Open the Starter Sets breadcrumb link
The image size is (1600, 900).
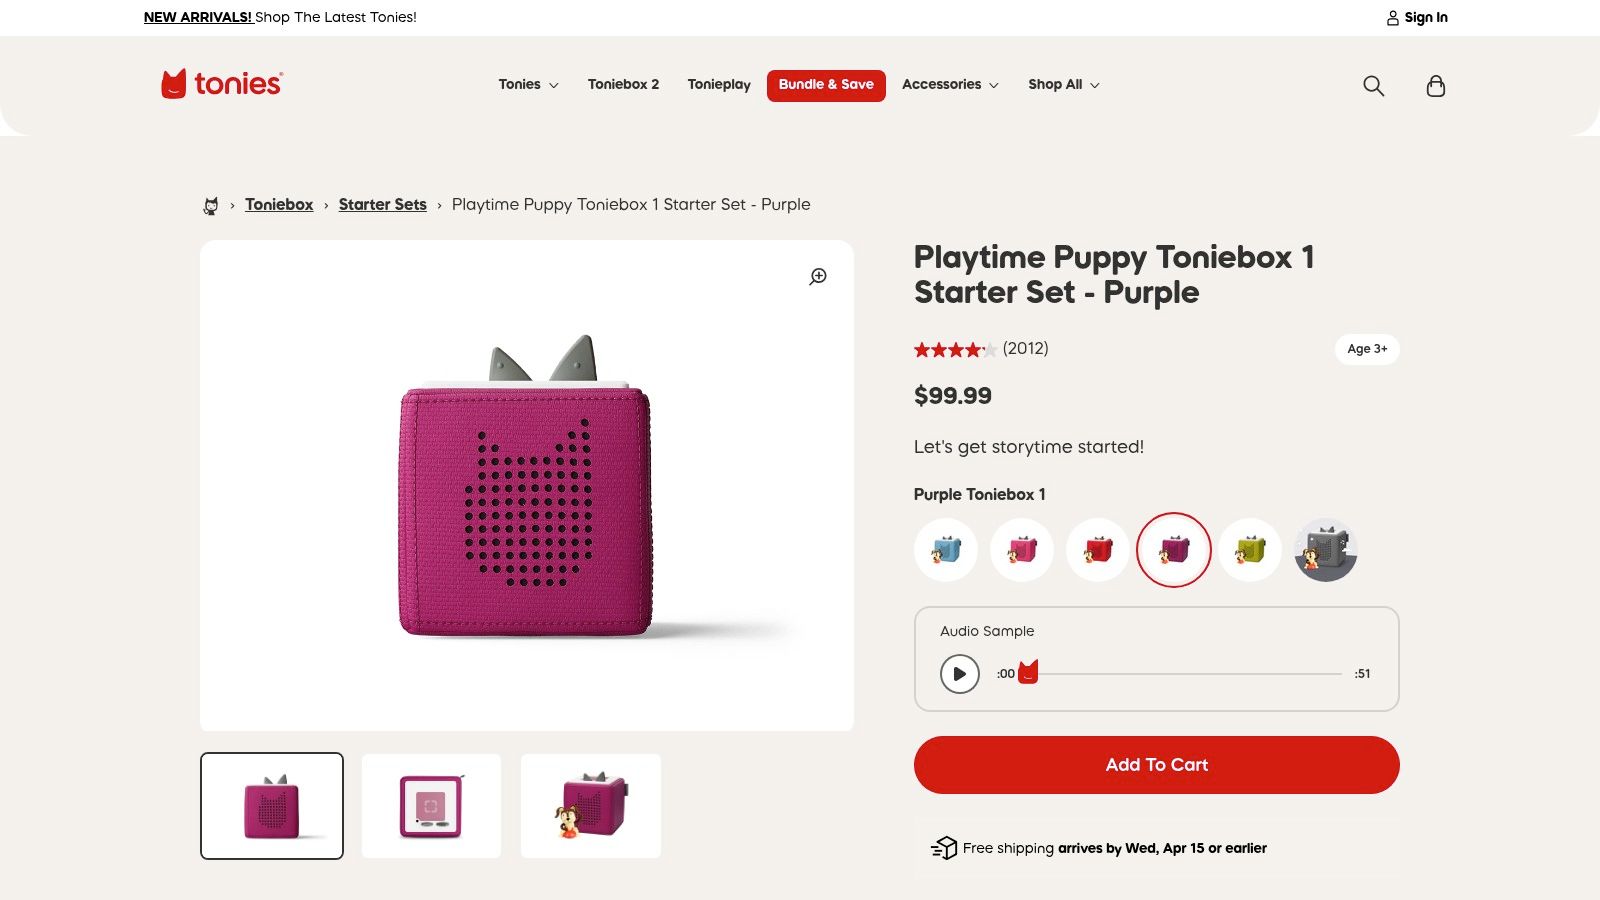382,204
